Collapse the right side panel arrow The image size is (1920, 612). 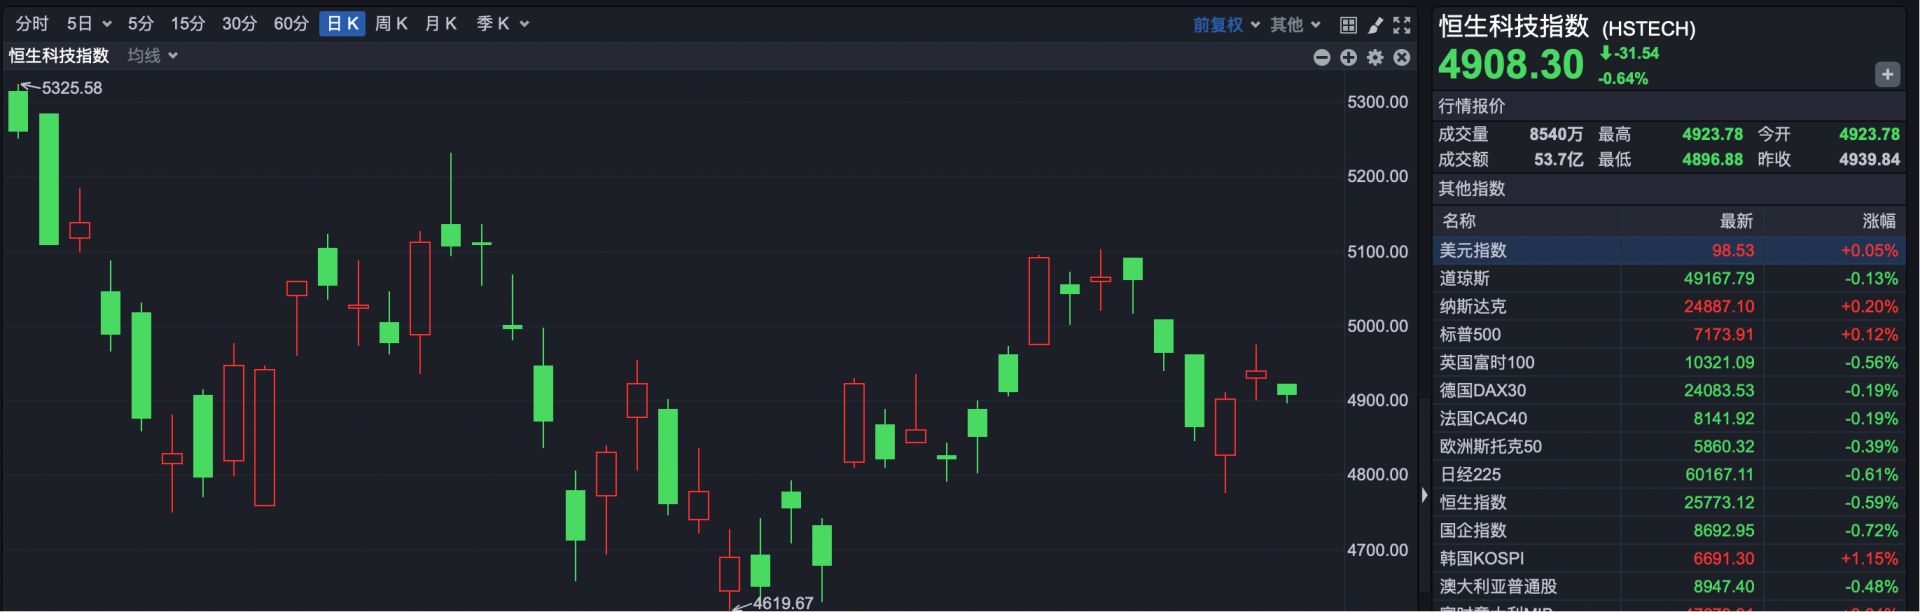(1424, 495)
